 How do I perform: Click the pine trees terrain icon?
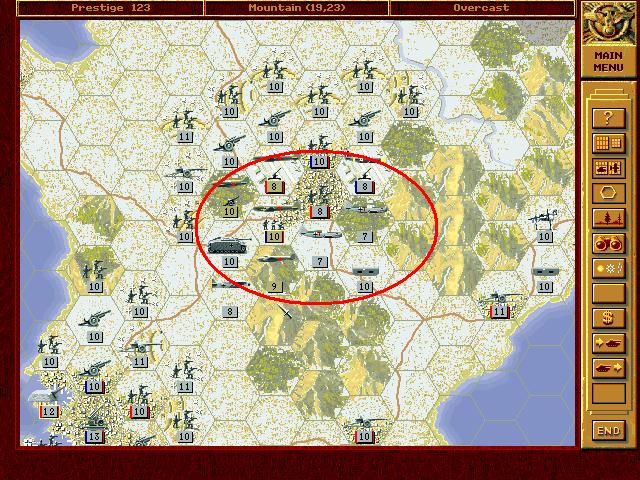(x=609, y=218)
